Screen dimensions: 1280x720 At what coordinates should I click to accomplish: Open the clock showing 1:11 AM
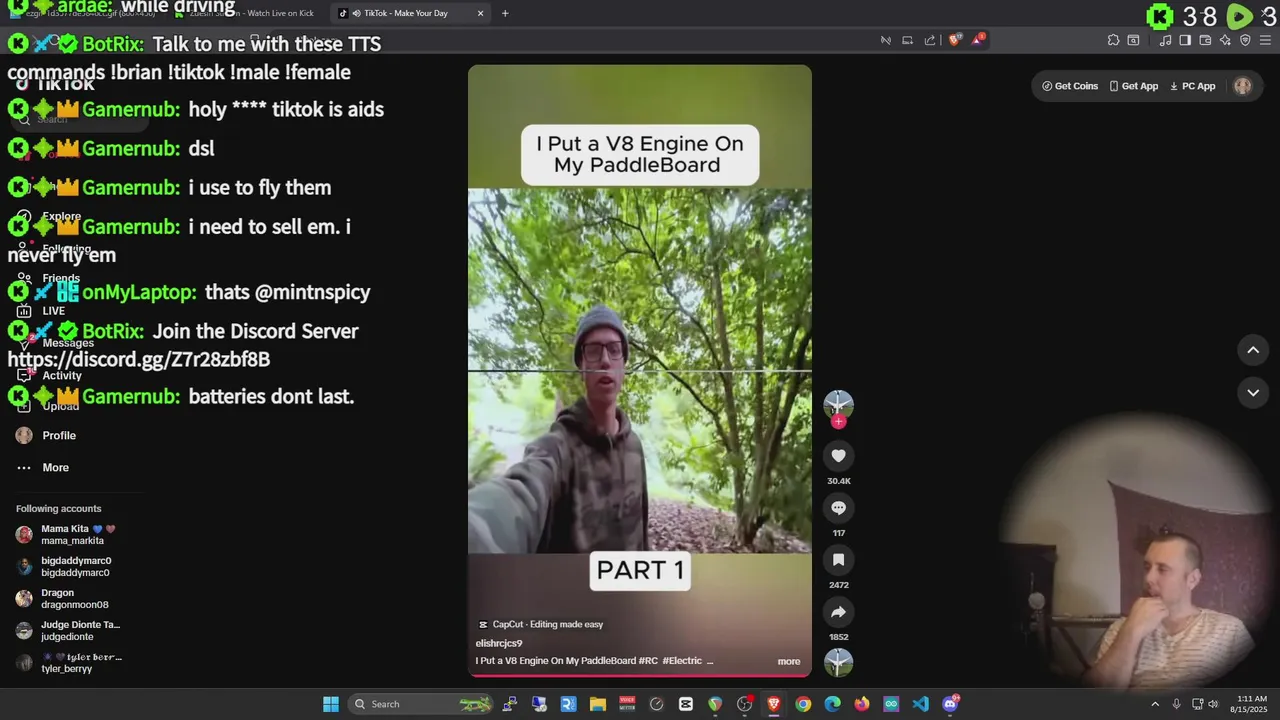click(x=1252, y=704)
